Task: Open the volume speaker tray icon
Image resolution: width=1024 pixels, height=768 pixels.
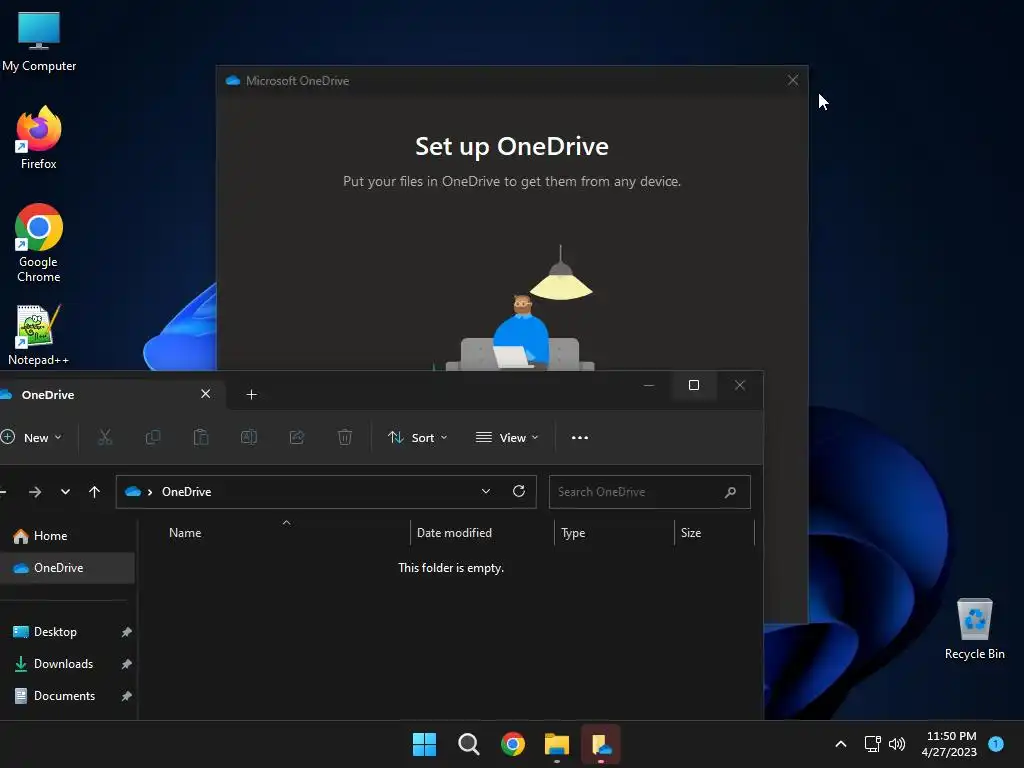Action: (x=897, y=744)
